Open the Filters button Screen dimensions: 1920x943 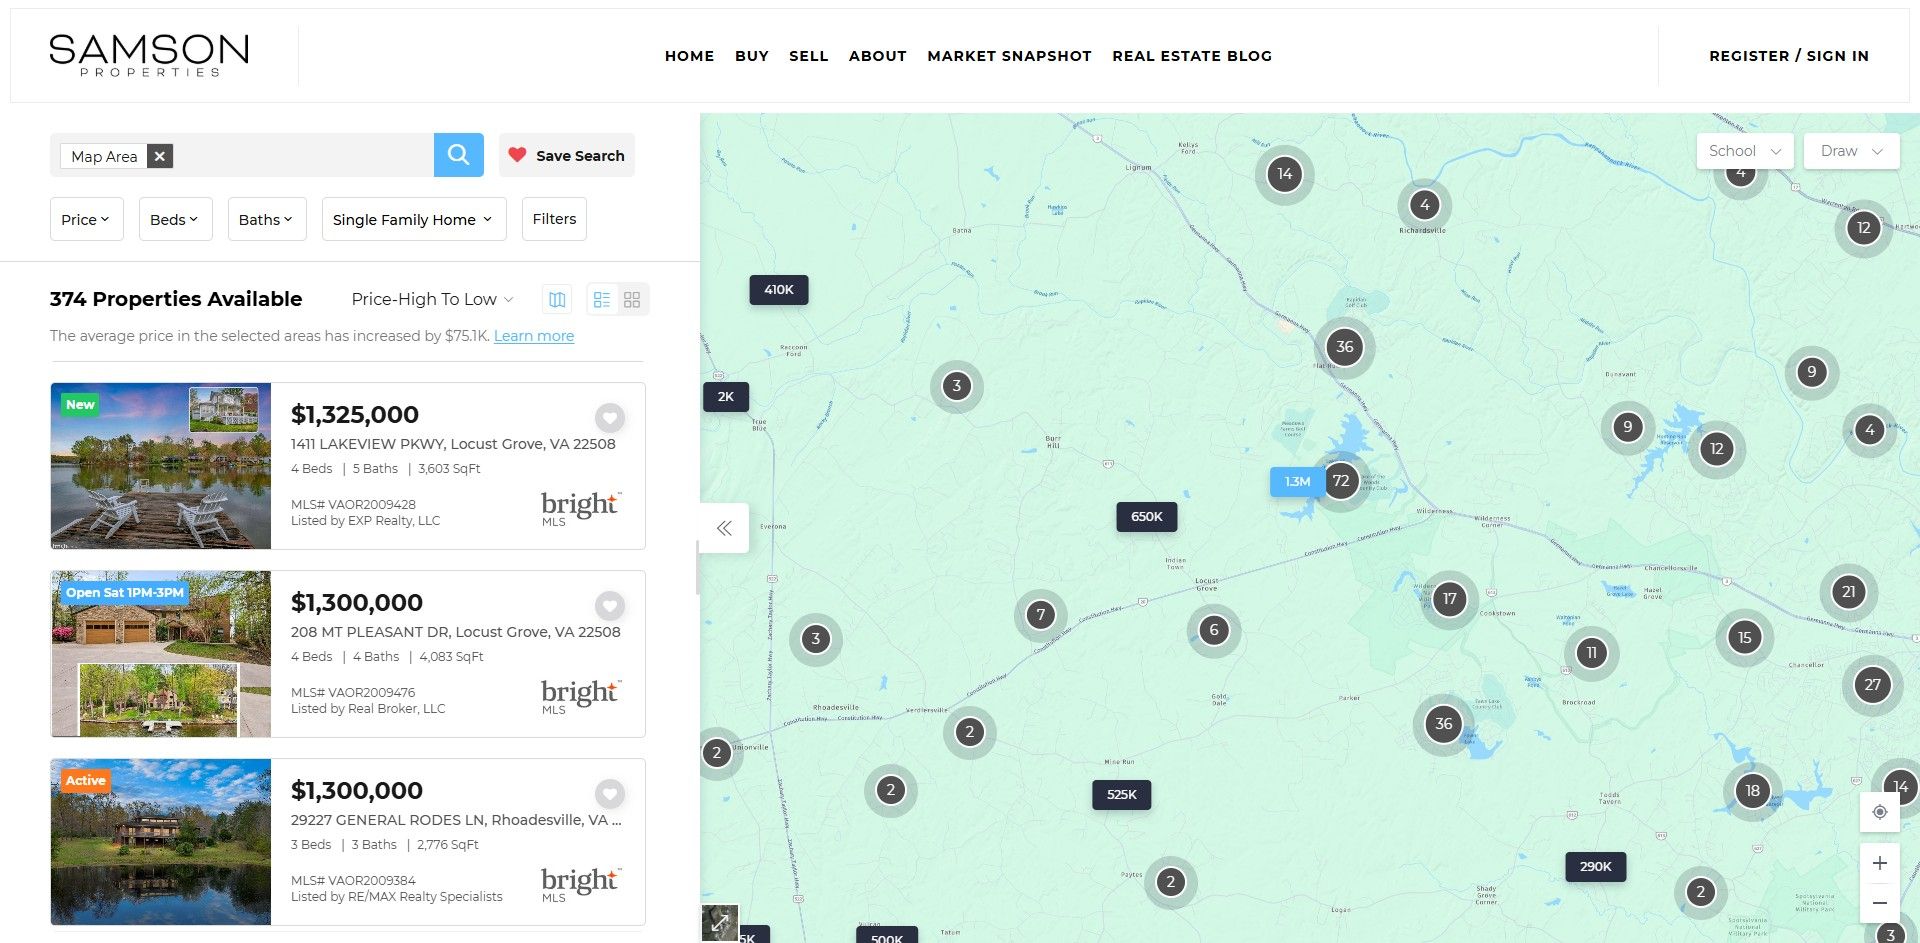[x=554, y=219]
